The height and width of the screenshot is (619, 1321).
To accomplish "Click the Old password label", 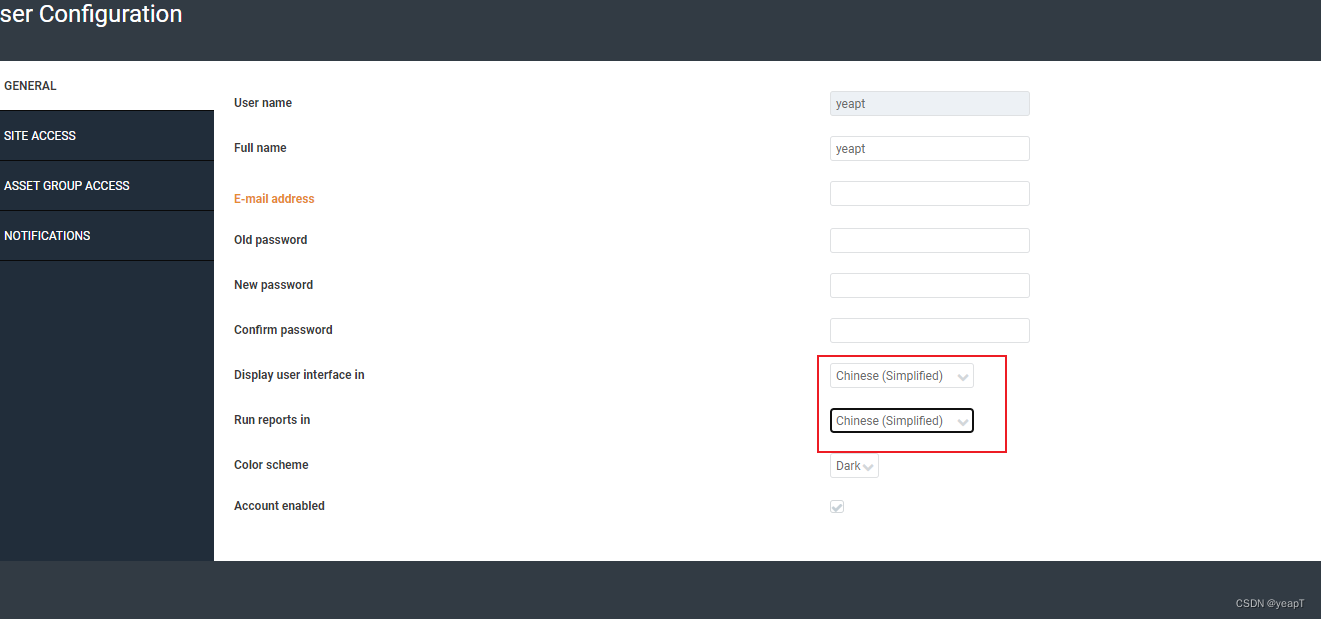I will click(270, 240).
